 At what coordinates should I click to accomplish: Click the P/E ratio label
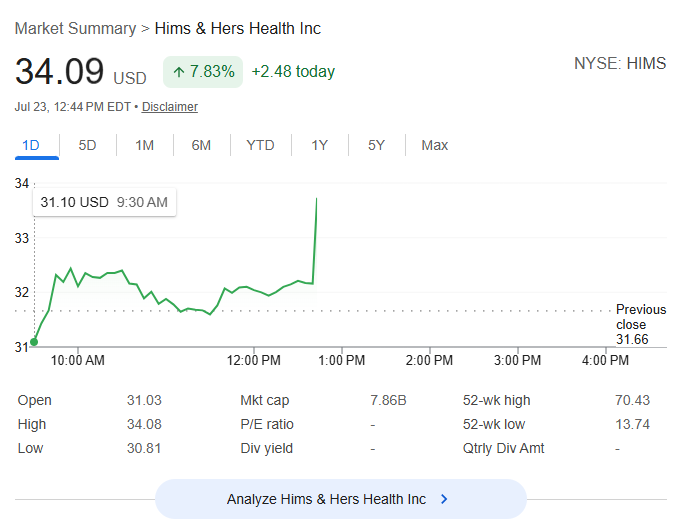[x=267, y=424]
